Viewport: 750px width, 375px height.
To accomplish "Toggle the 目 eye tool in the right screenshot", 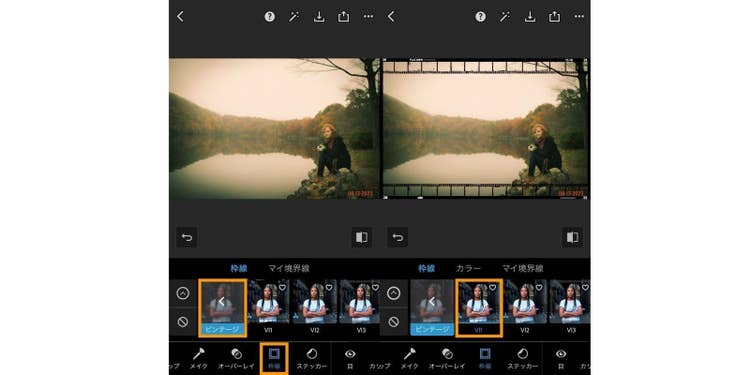I will tap(561, 359).
